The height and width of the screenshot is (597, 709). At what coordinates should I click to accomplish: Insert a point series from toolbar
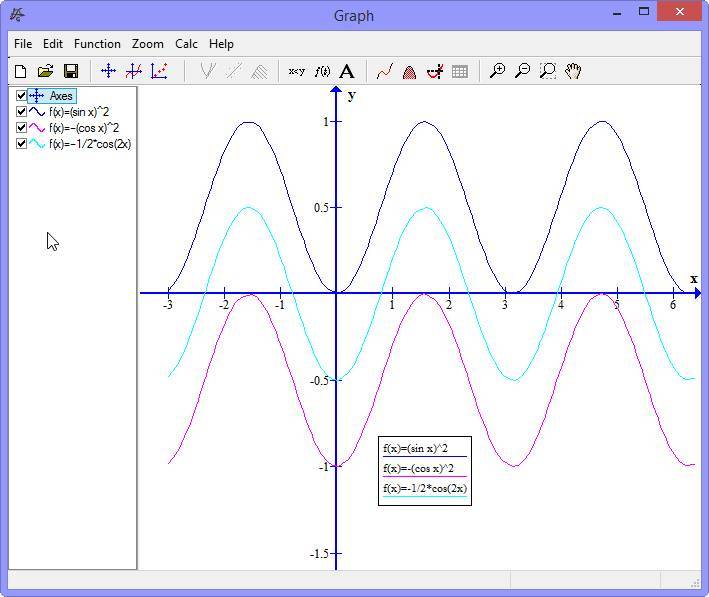coord(159,71)
